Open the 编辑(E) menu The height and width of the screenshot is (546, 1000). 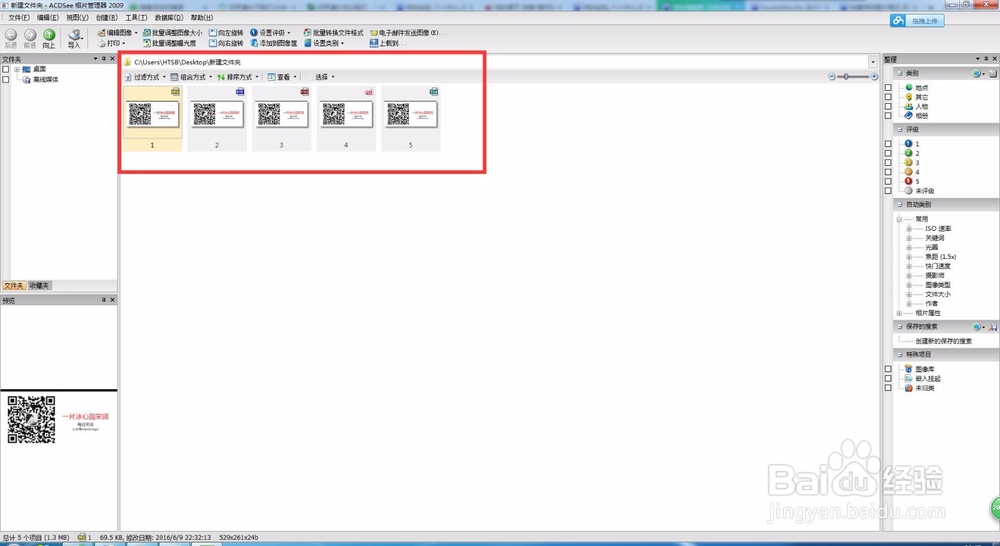(x=48, y=18)
